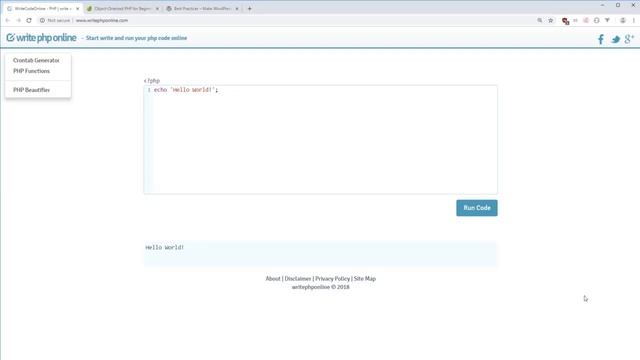Close the Object-Oriented PHP tab
640x360 pixels.
click(157, 9)
